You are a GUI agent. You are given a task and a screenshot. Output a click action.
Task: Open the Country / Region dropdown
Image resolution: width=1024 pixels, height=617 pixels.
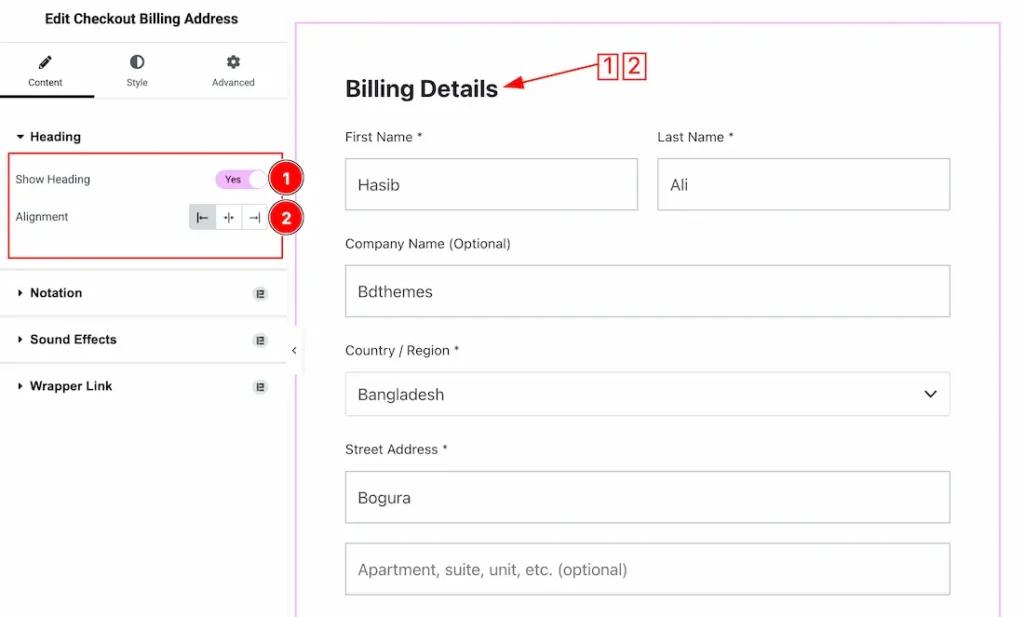click(x=647, y=394)
